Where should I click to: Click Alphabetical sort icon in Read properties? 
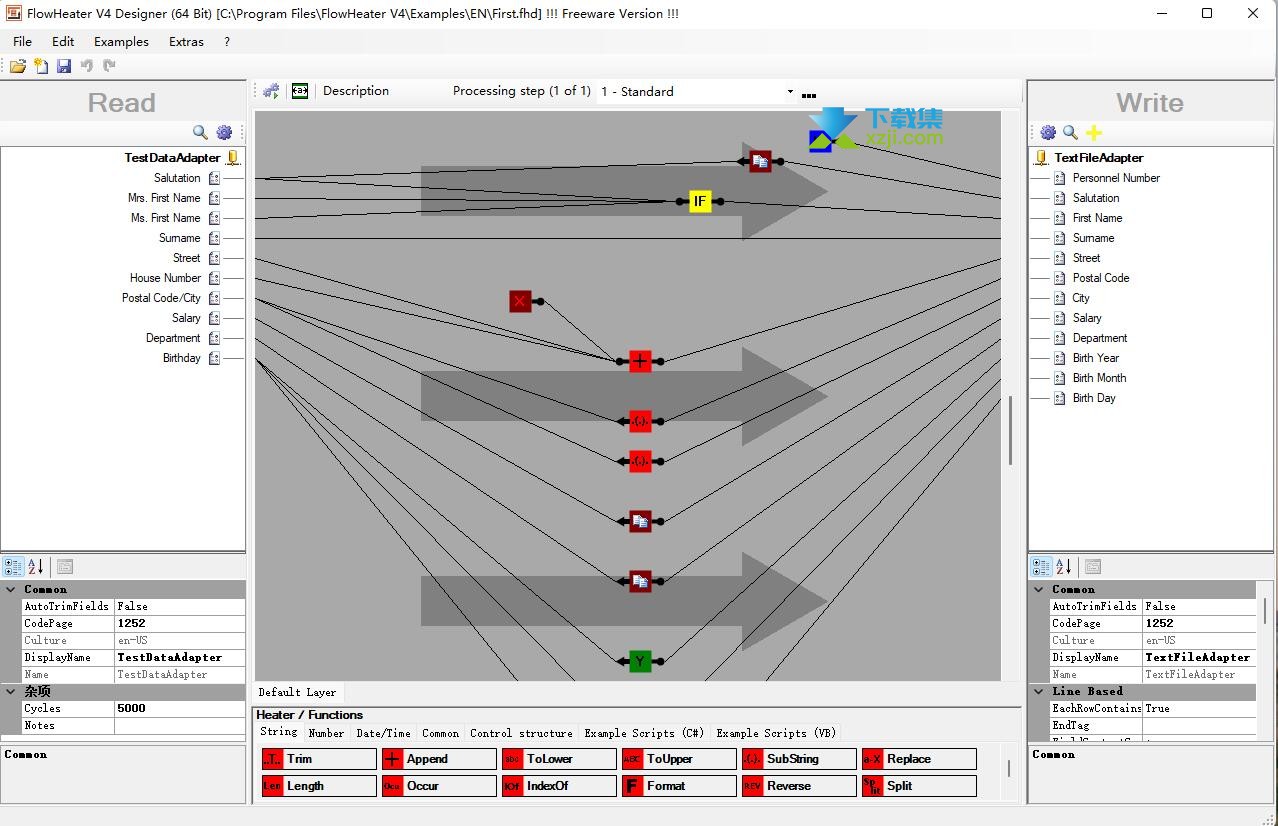point(36,566)
